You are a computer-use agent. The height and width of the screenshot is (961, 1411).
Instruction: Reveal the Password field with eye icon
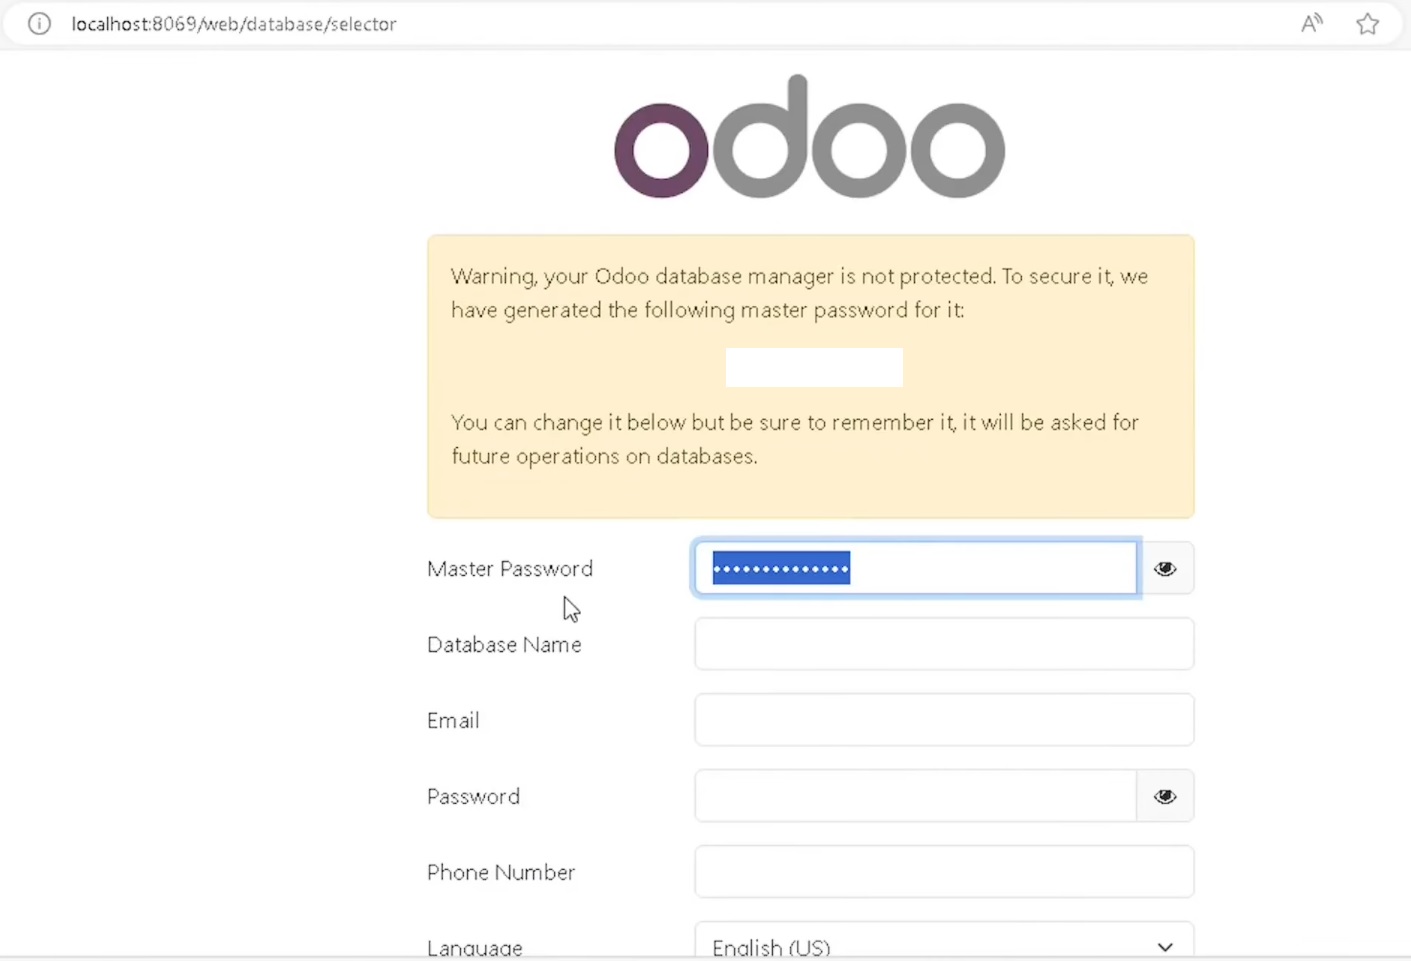pyautogui.click(x=1165, y=797)
